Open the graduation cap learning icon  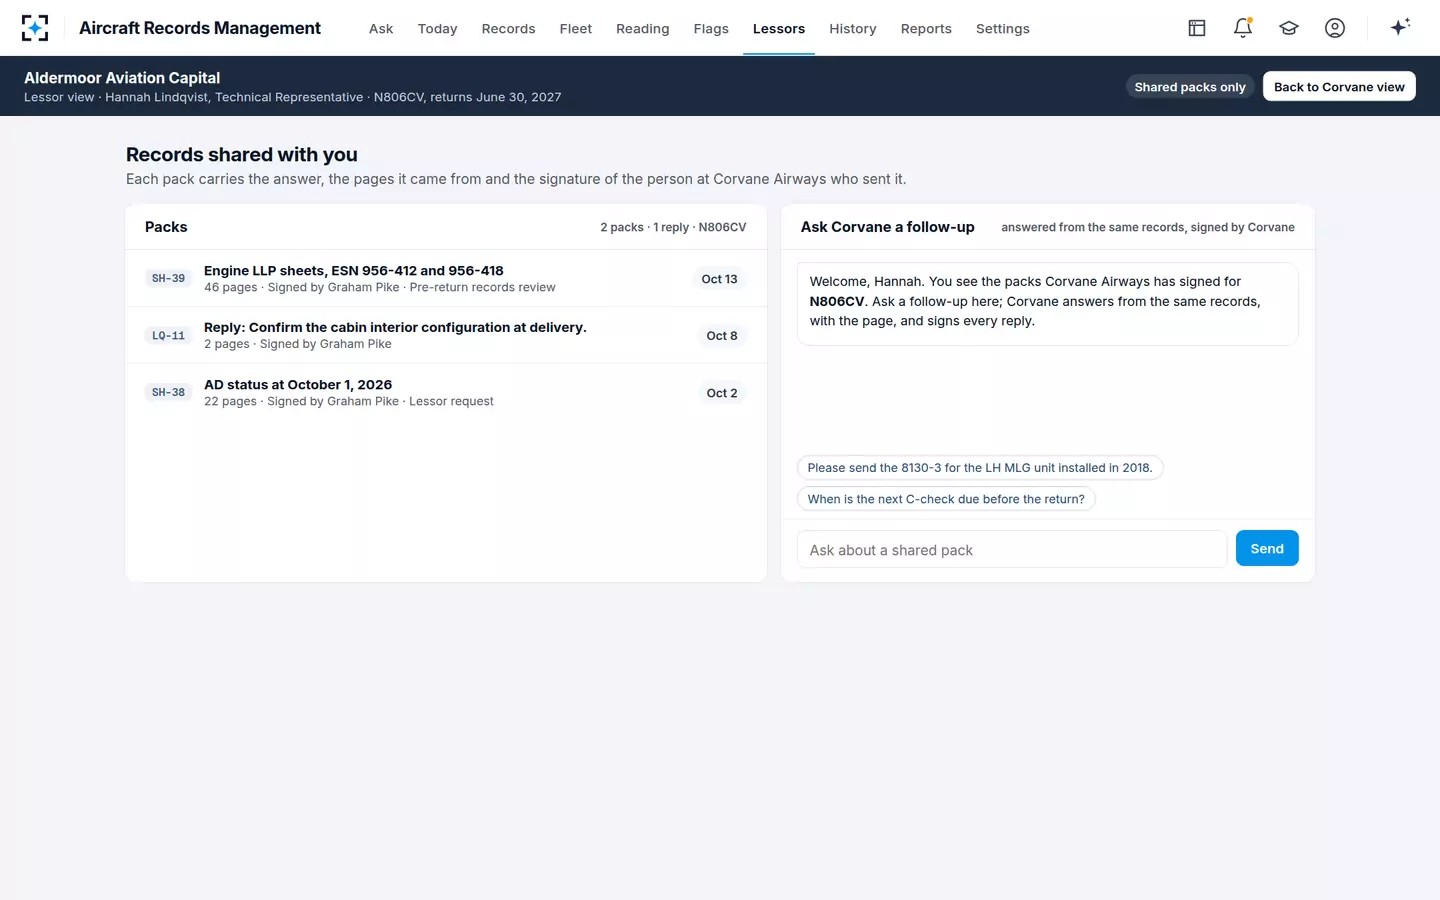(1289, 28)
